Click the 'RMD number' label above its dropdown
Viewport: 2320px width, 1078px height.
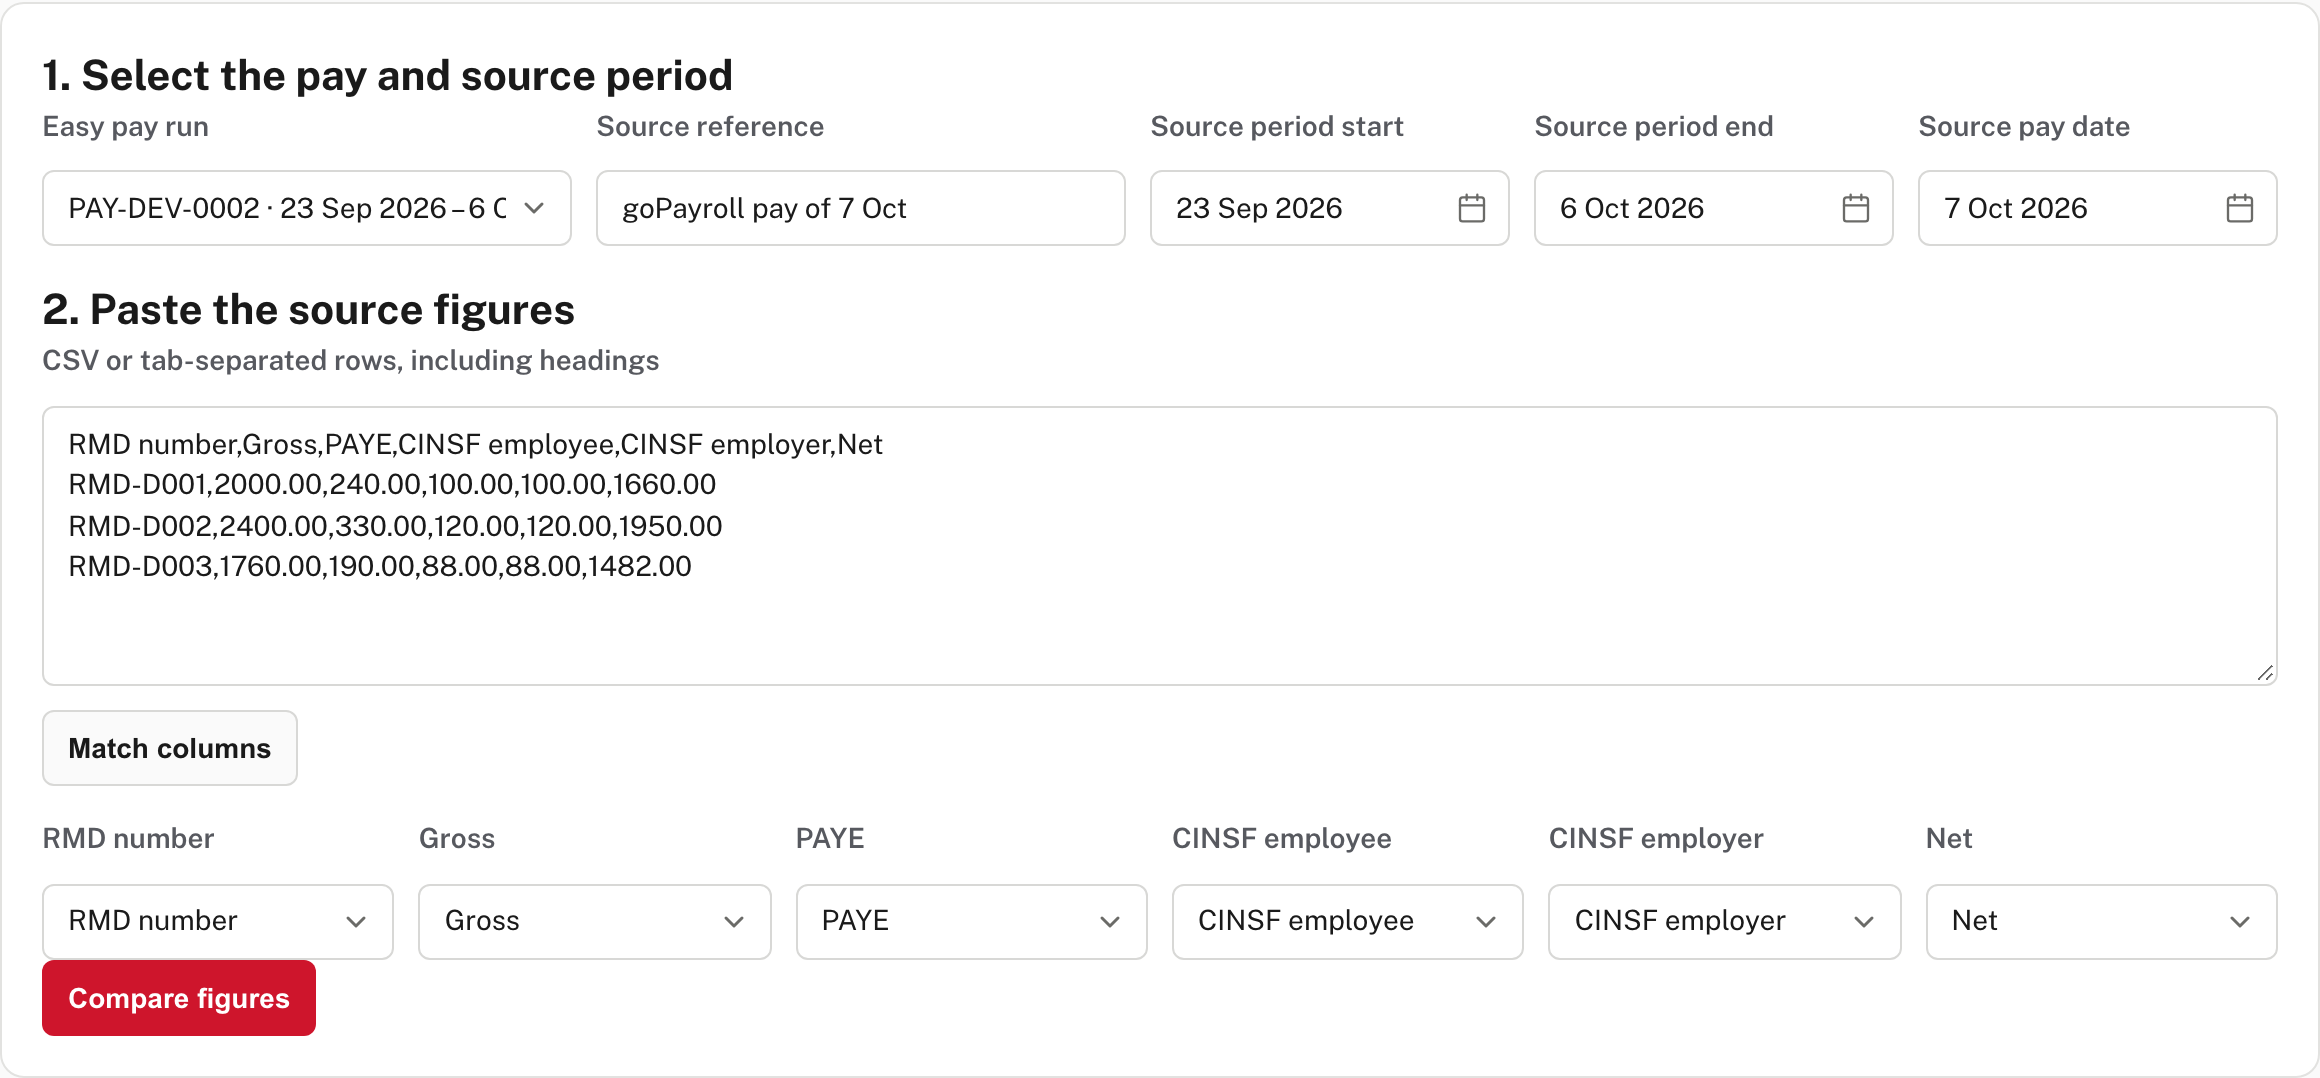[128, 839]
